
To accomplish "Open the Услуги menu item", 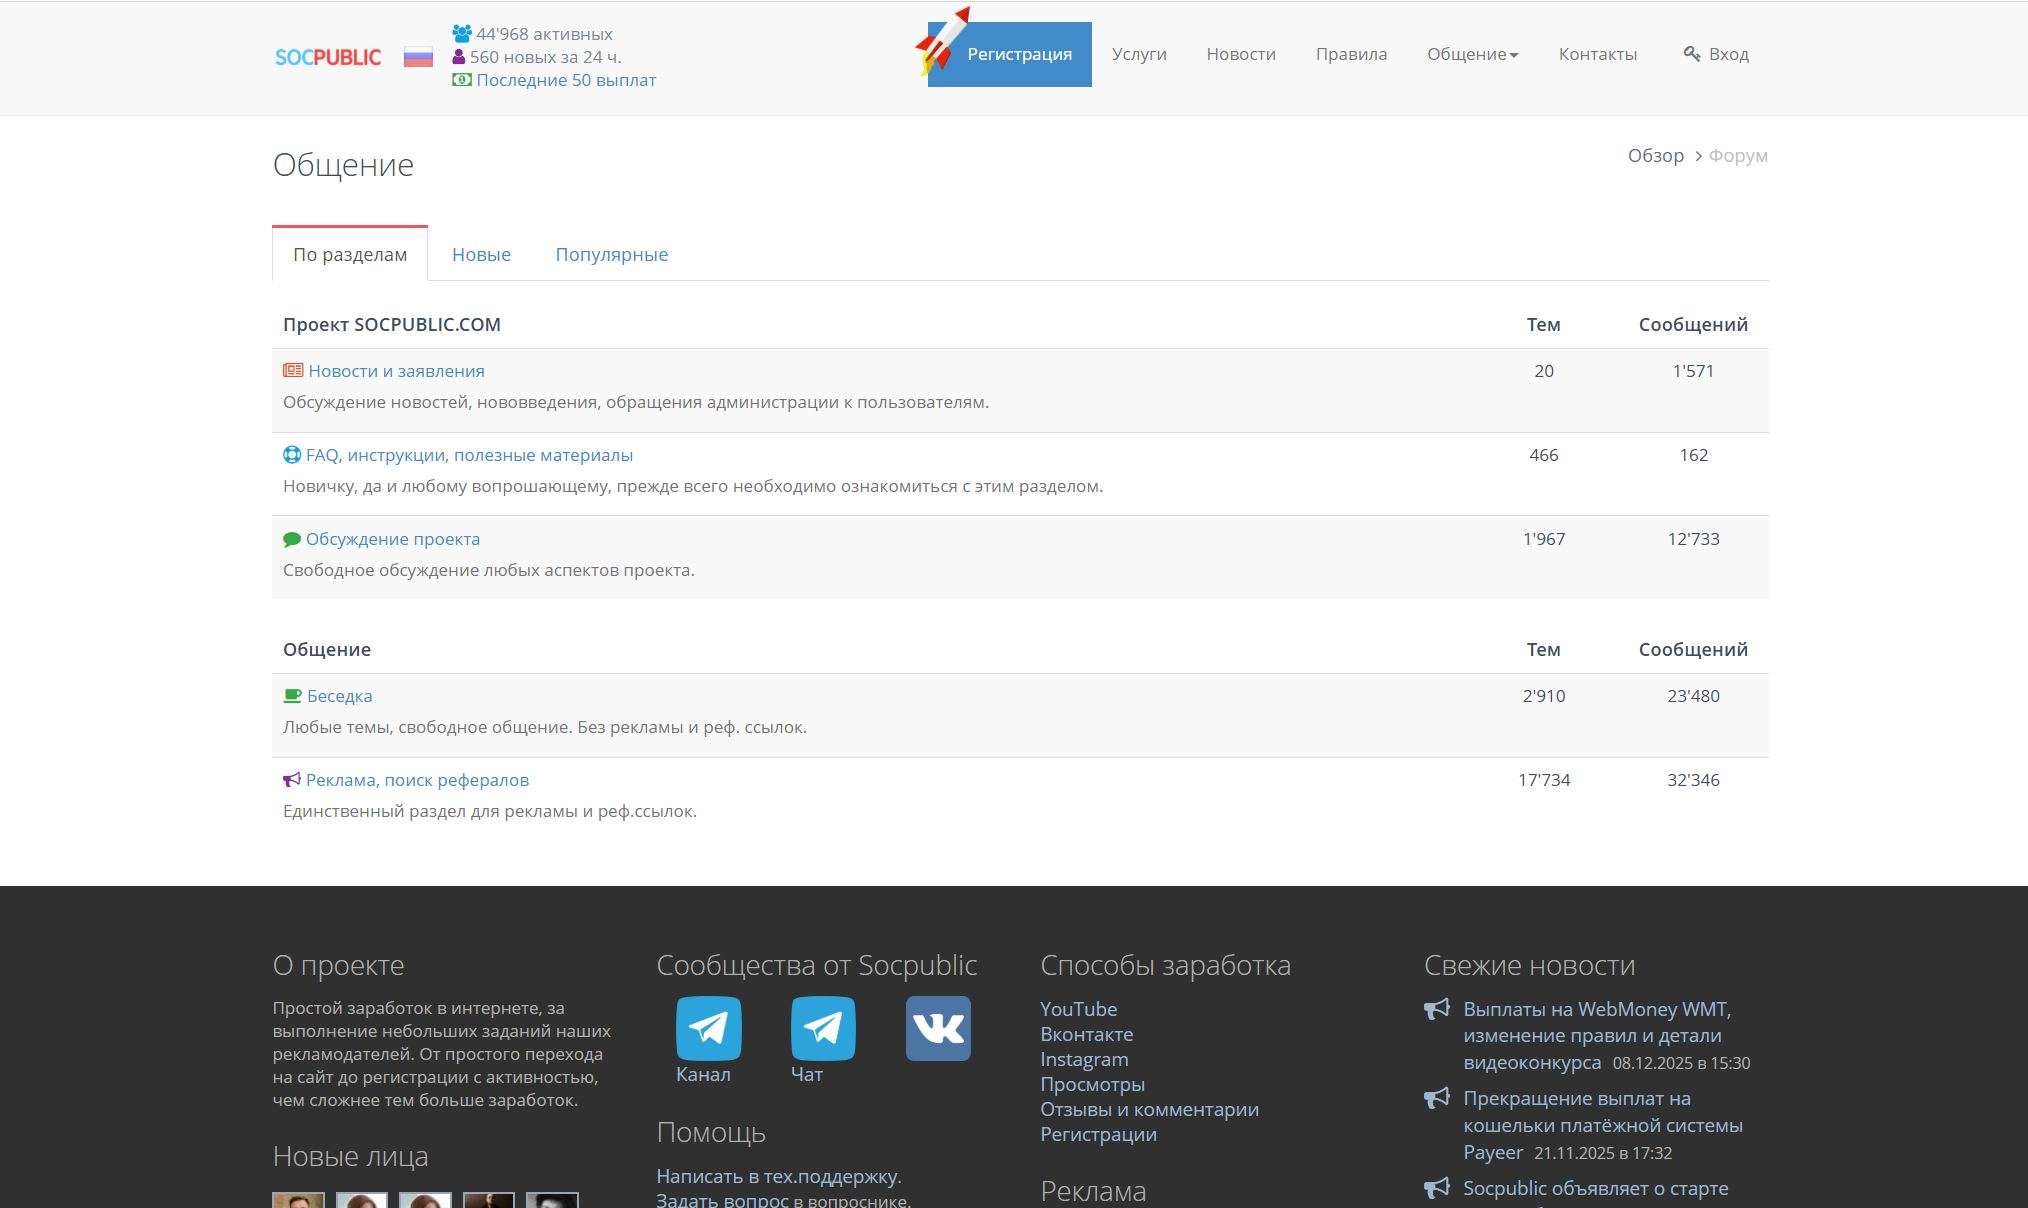I will tap(1139, 54).
